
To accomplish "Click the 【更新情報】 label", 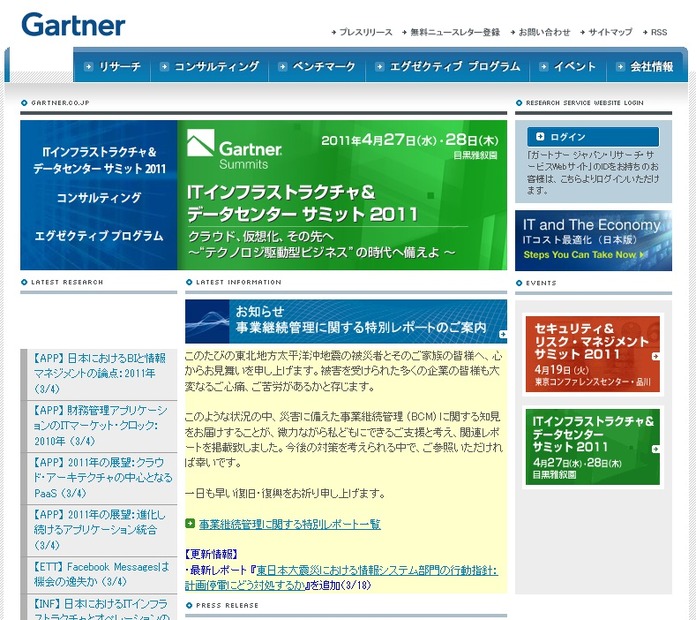I will pyautogui.click(x=212, y=554).
